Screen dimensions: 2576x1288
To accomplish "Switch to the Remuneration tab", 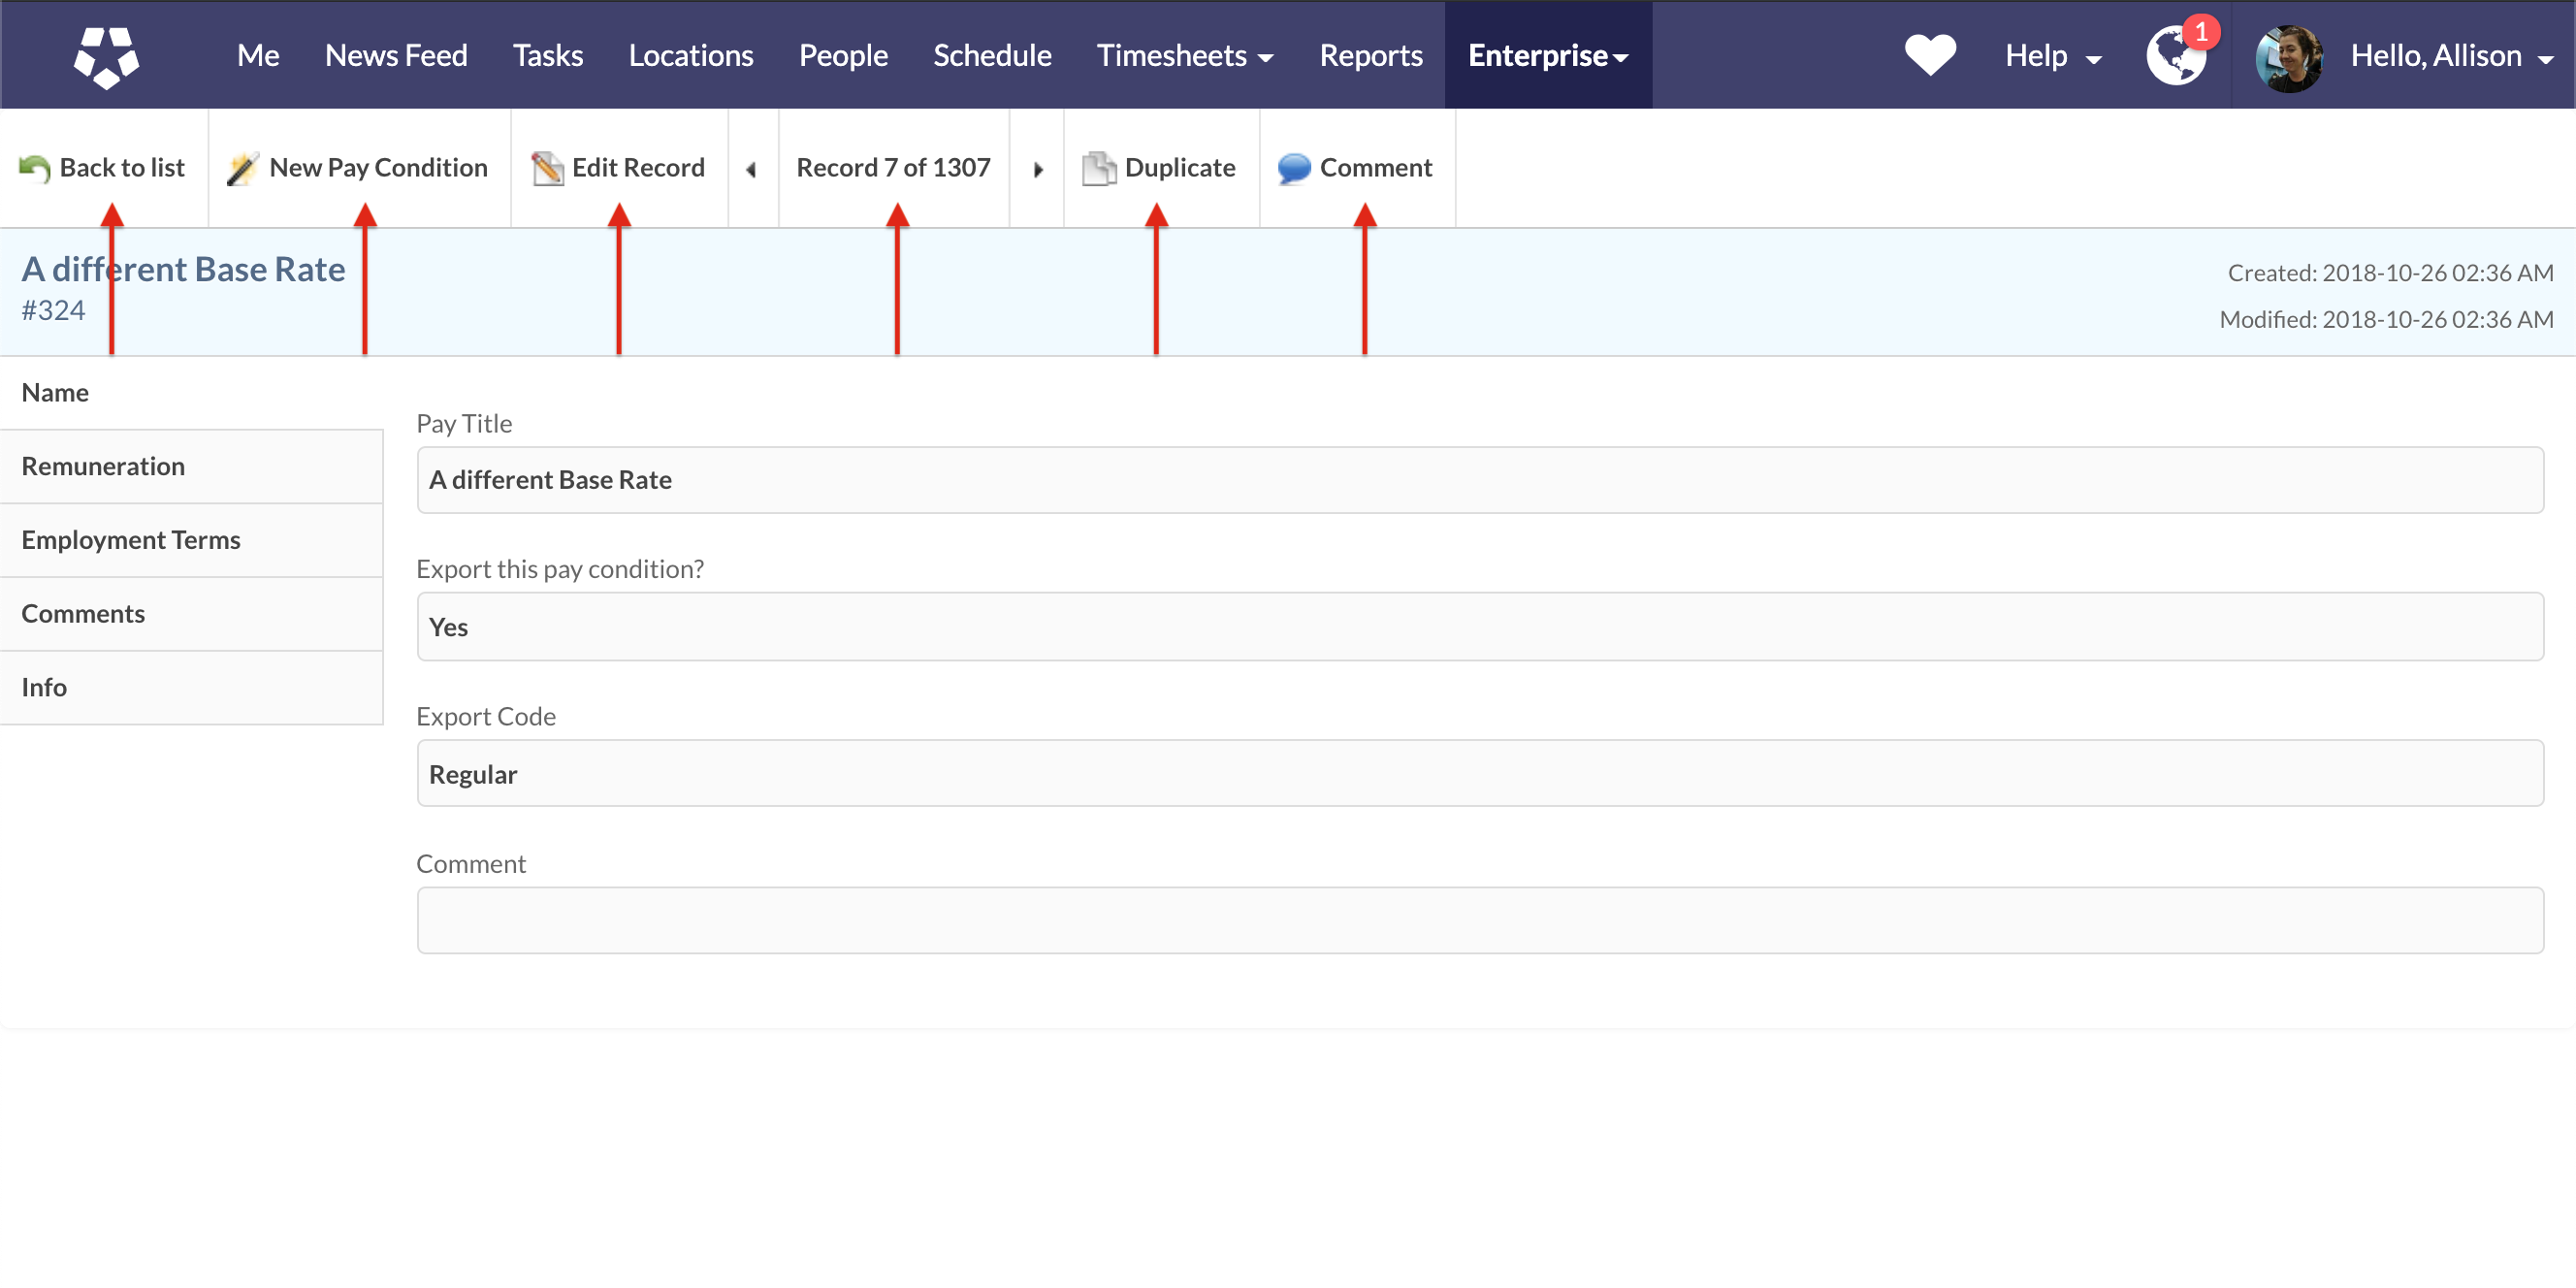I will click(103, 466).
